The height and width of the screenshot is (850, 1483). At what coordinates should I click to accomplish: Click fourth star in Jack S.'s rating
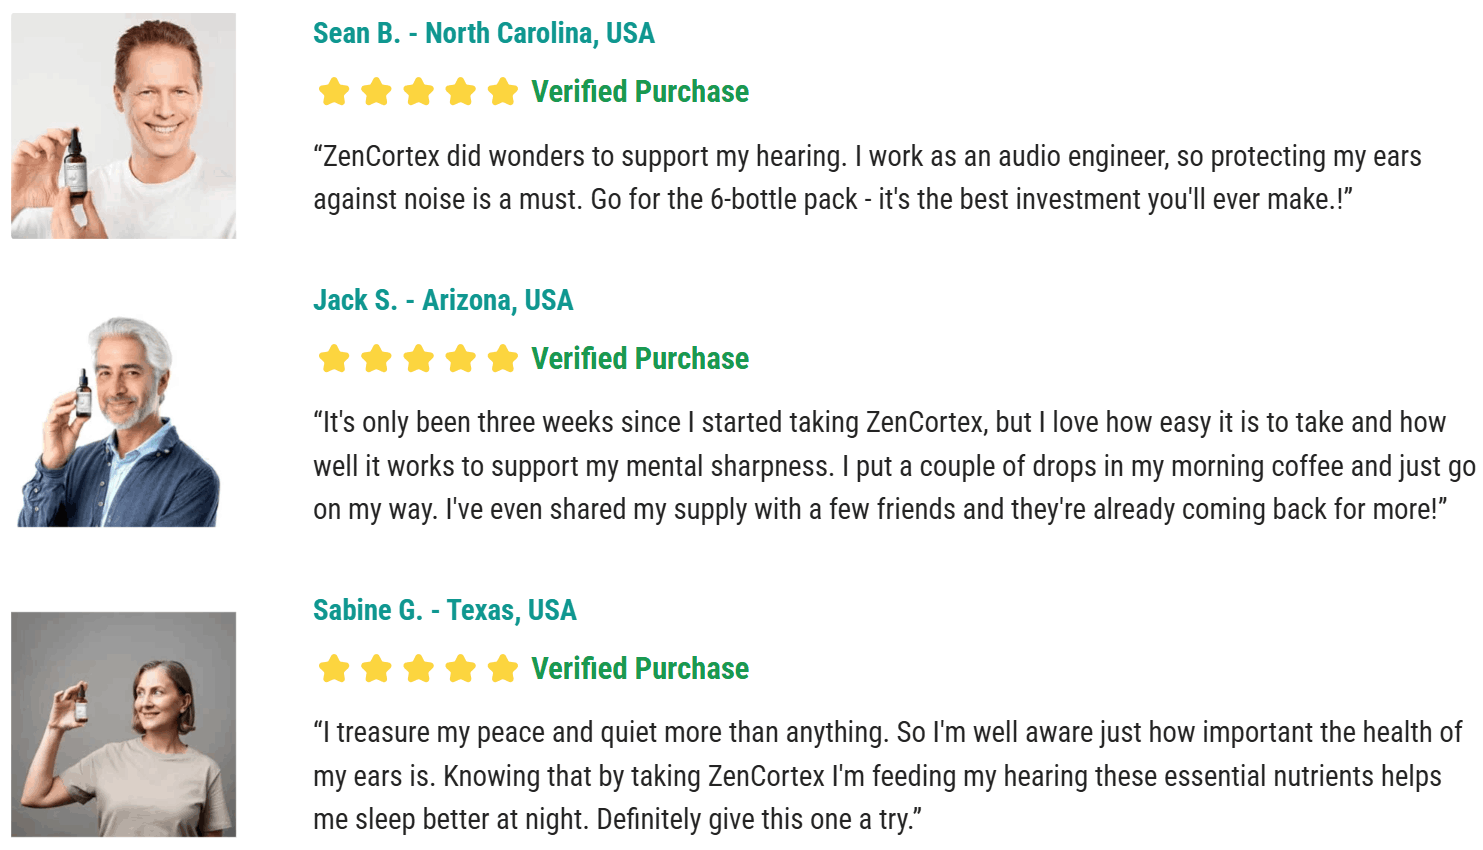pyautogui.click(x=460, y=359)
